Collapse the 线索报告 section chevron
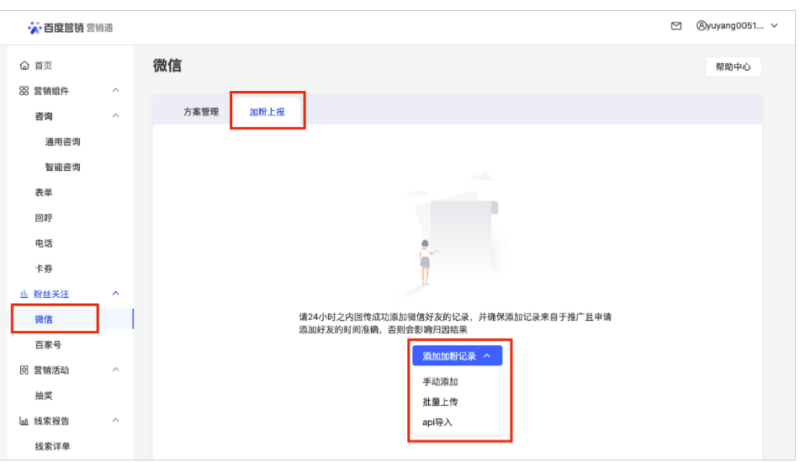This screenshot has height=463, width=800. pos(116,421)
